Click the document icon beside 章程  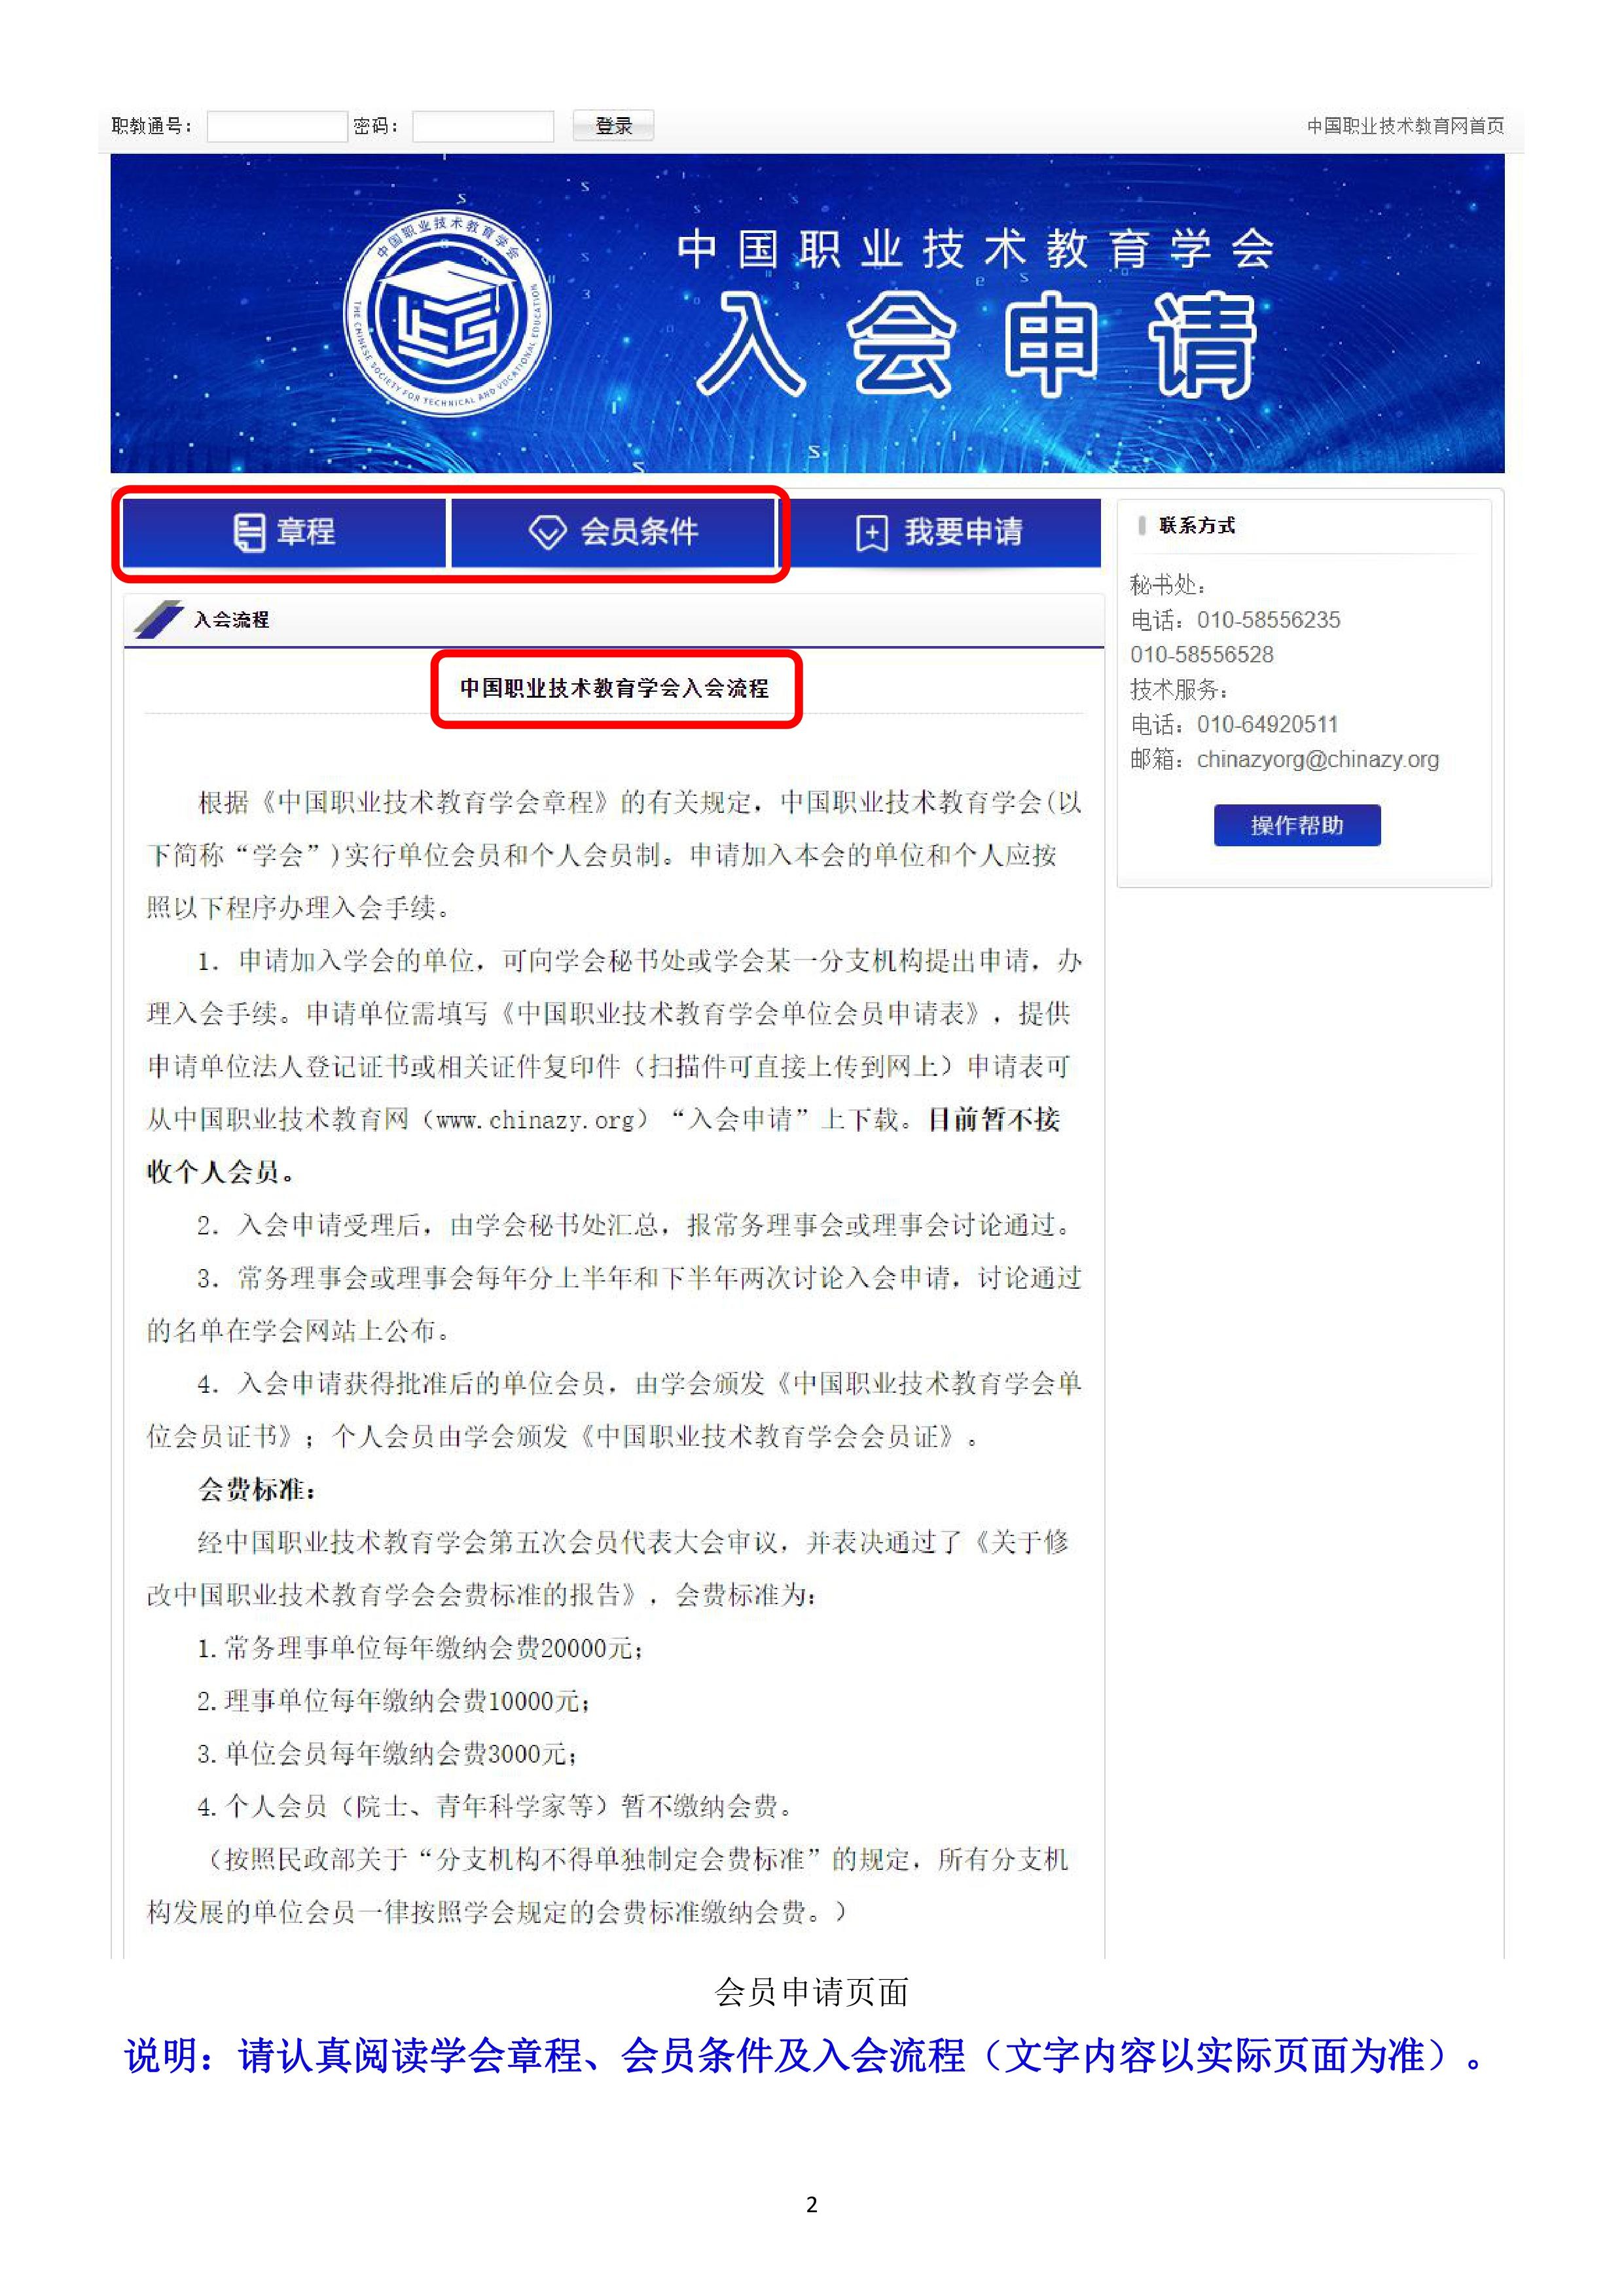pos(249,532)
